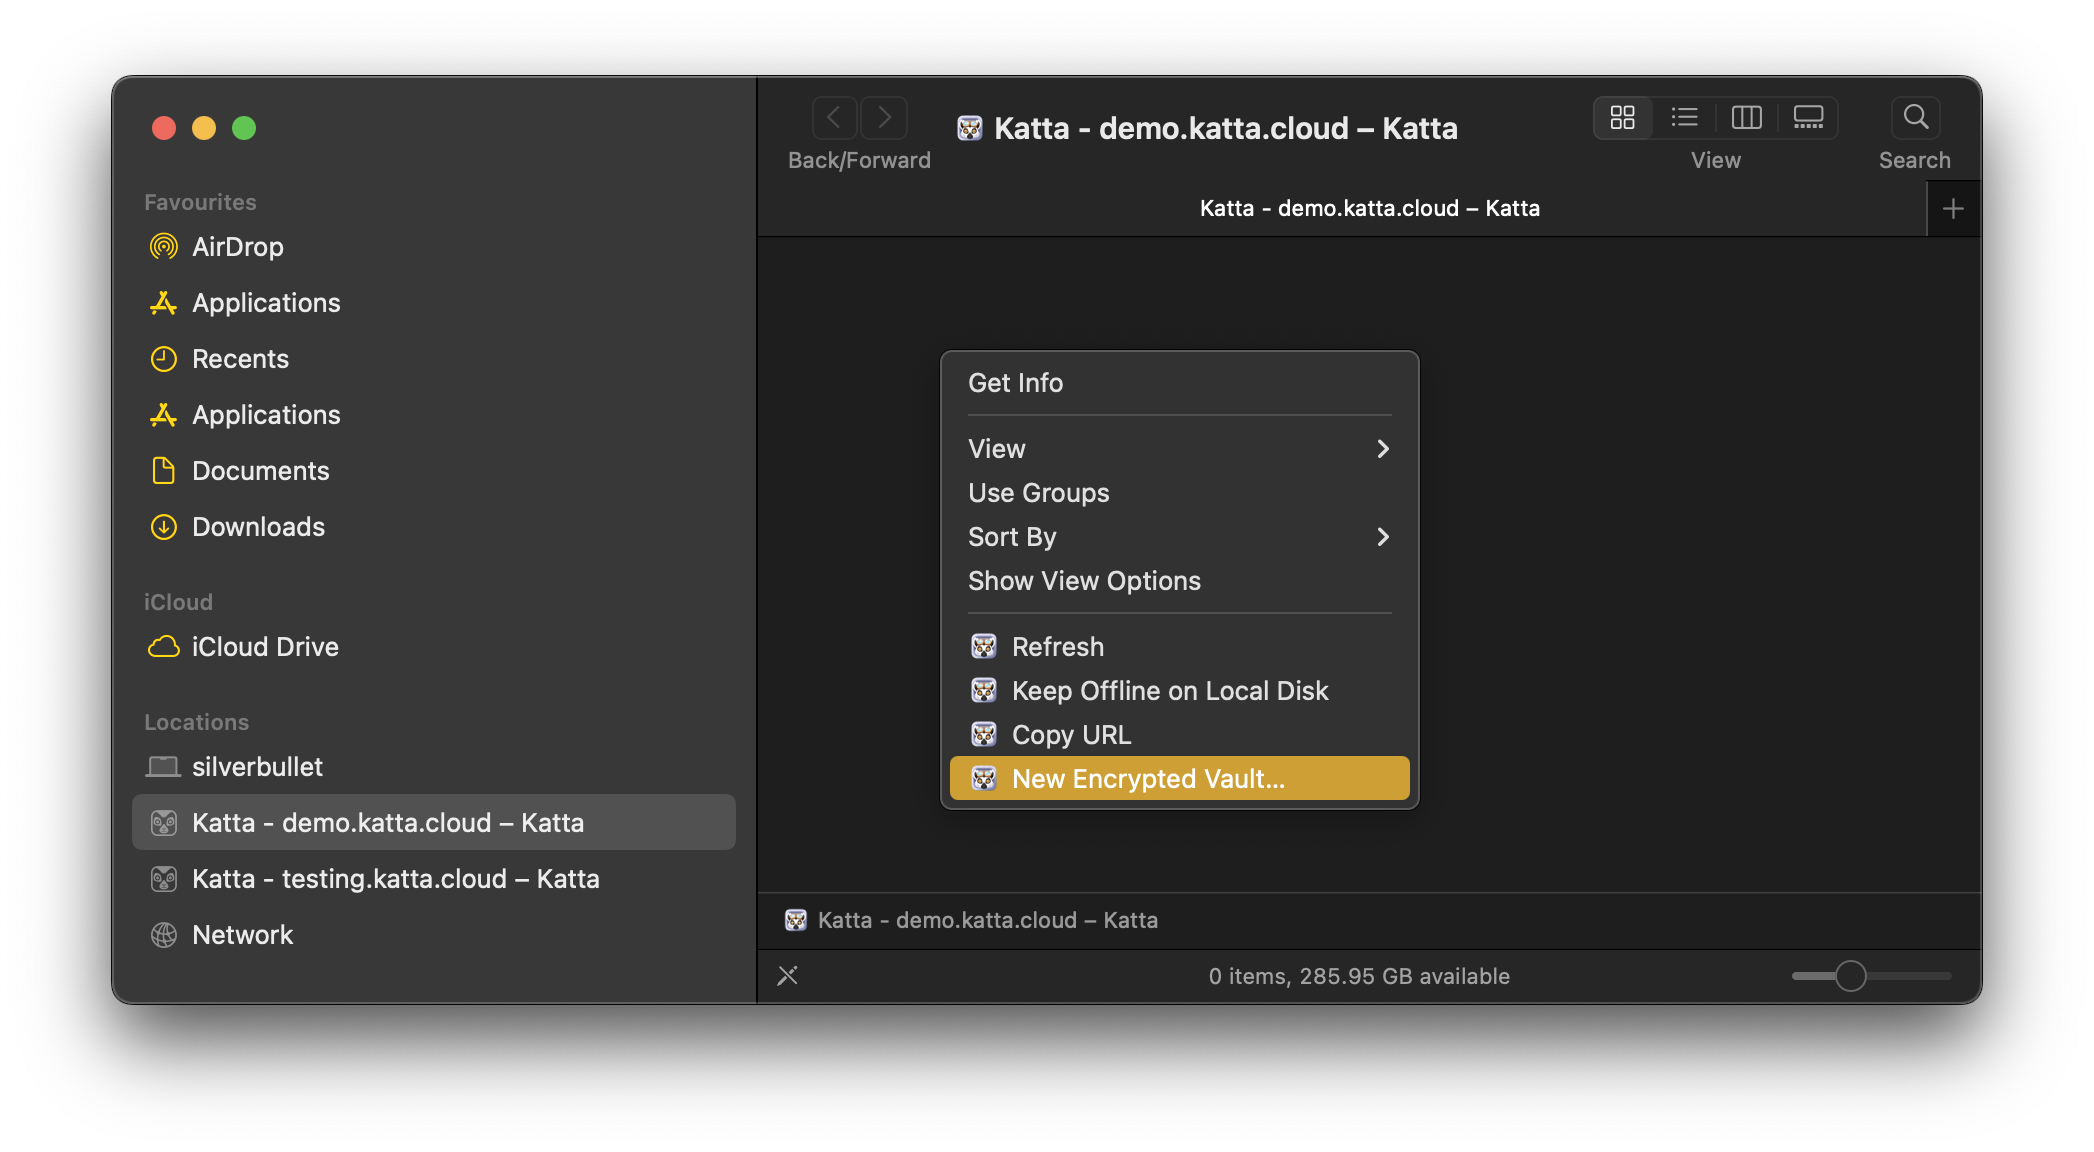This screenshot has width=2094, height=1152.
Task: Switch to column view
Action: pyautogui.click(x=1747, y=118)
